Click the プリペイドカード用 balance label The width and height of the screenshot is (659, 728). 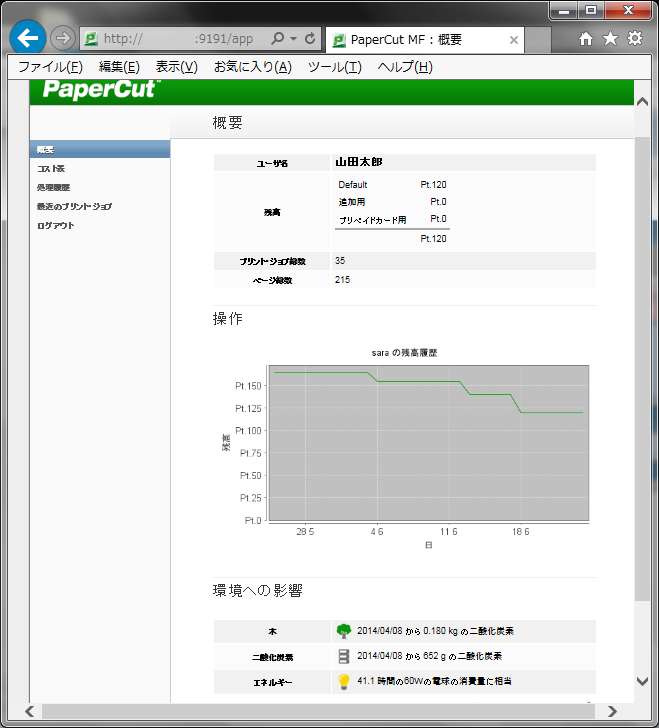372,220
